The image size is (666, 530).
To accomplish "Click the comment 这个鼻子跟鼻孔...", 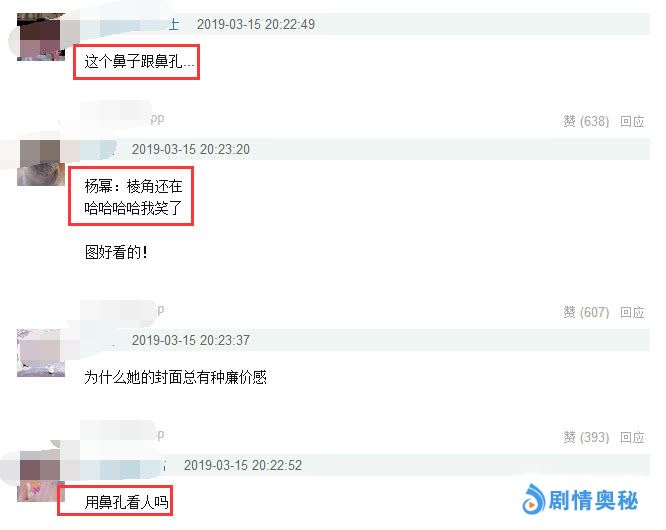I will click(139, 62).
